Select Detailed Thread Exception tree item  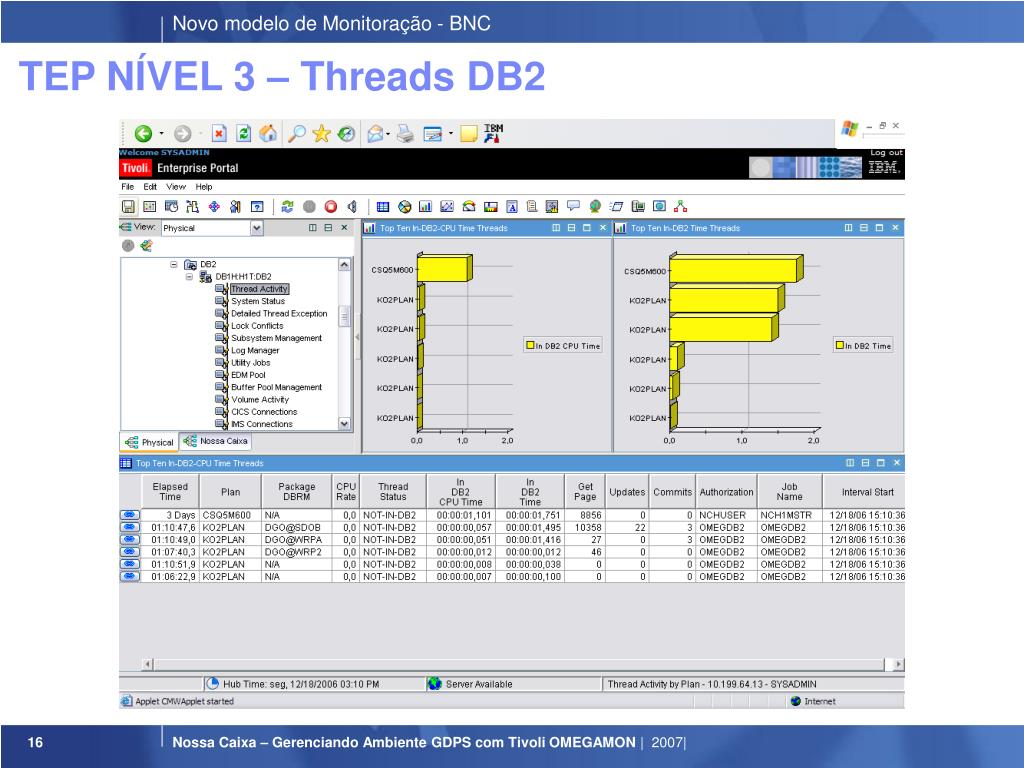[x=279, y=313]
